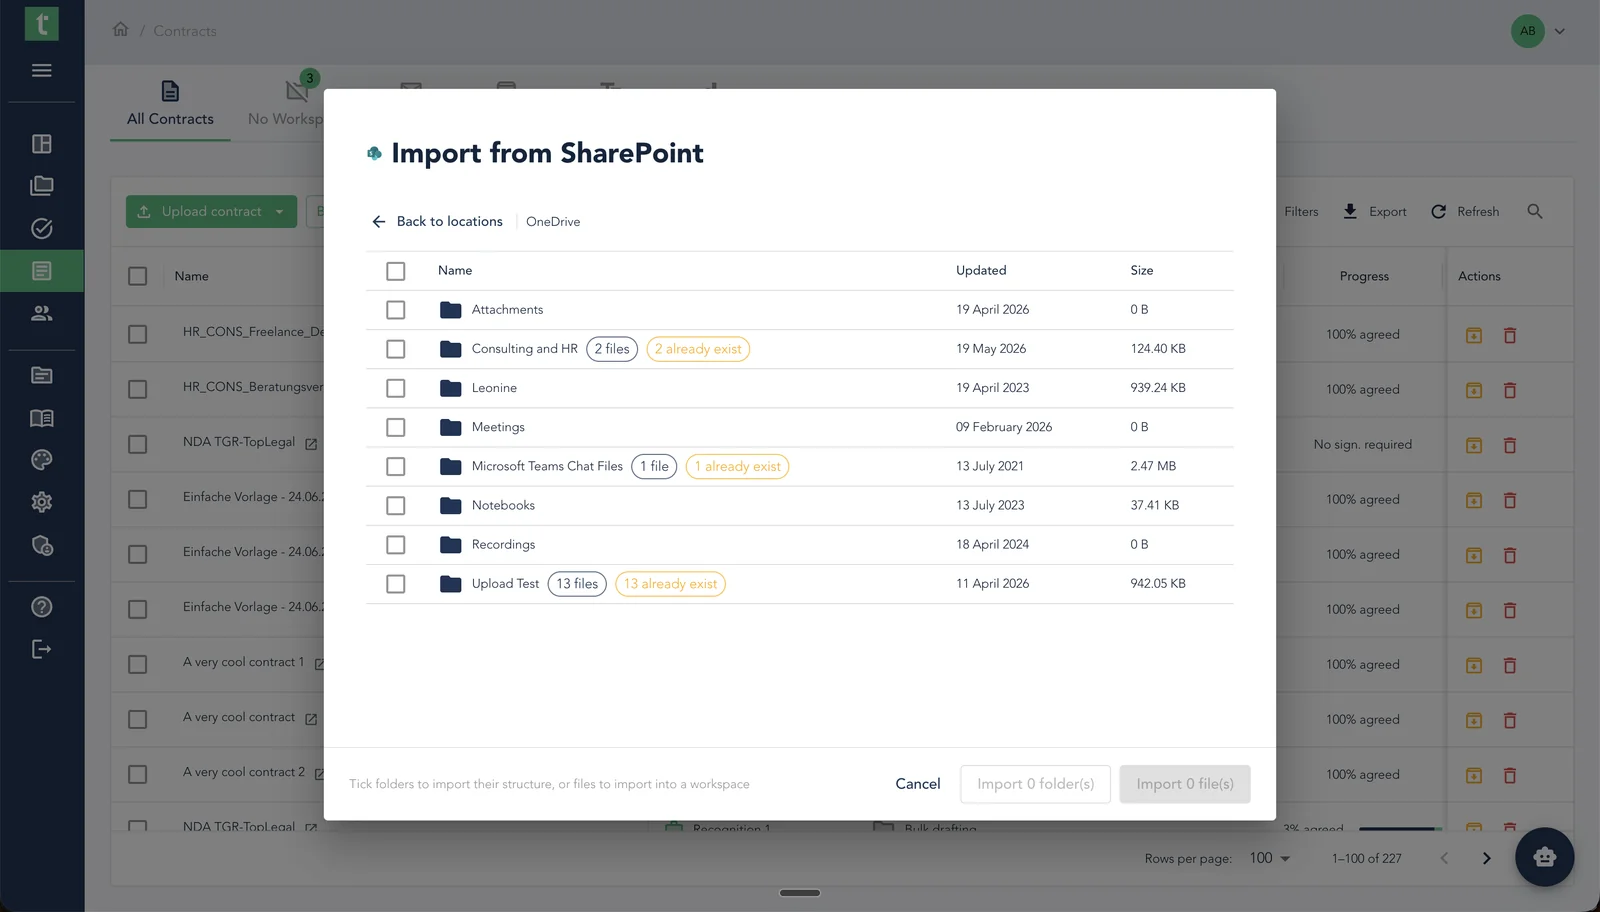Click the Notebooks folder icon
This screenshot has width=1600, height=912.
coord(451,506)
